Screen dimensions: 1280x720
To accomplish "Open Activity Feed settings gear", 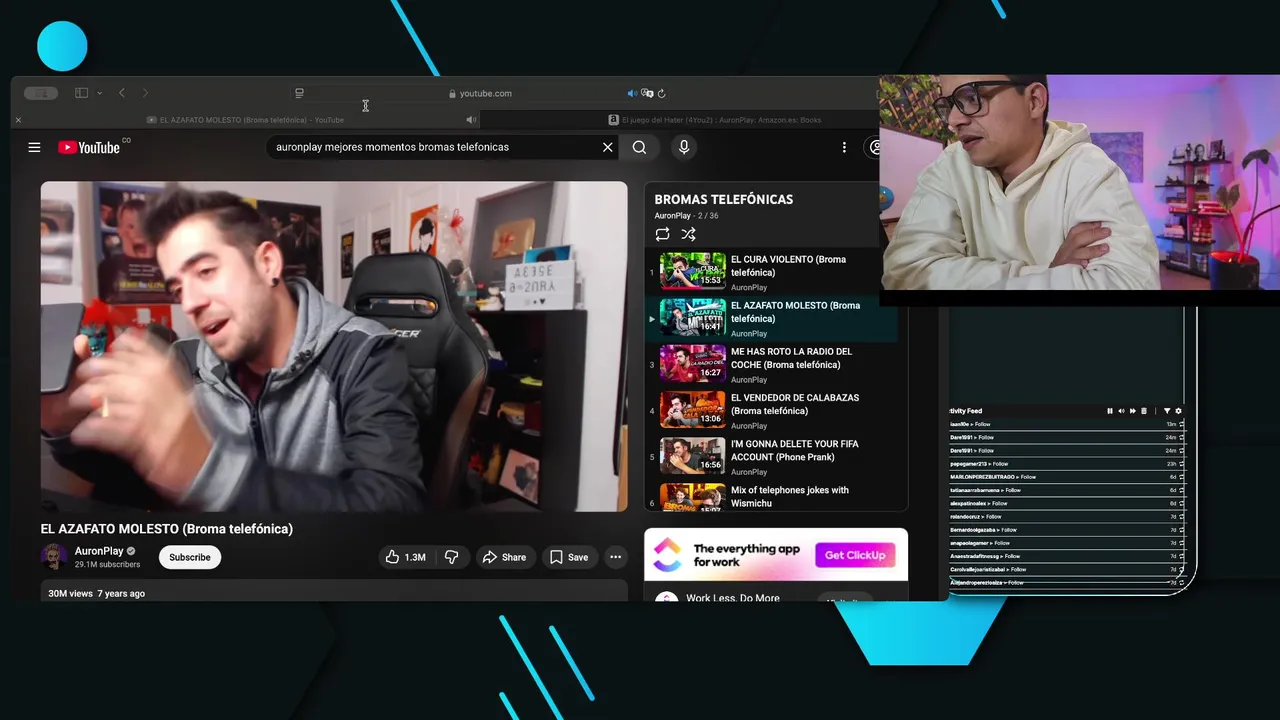I will coord(1178,411).
